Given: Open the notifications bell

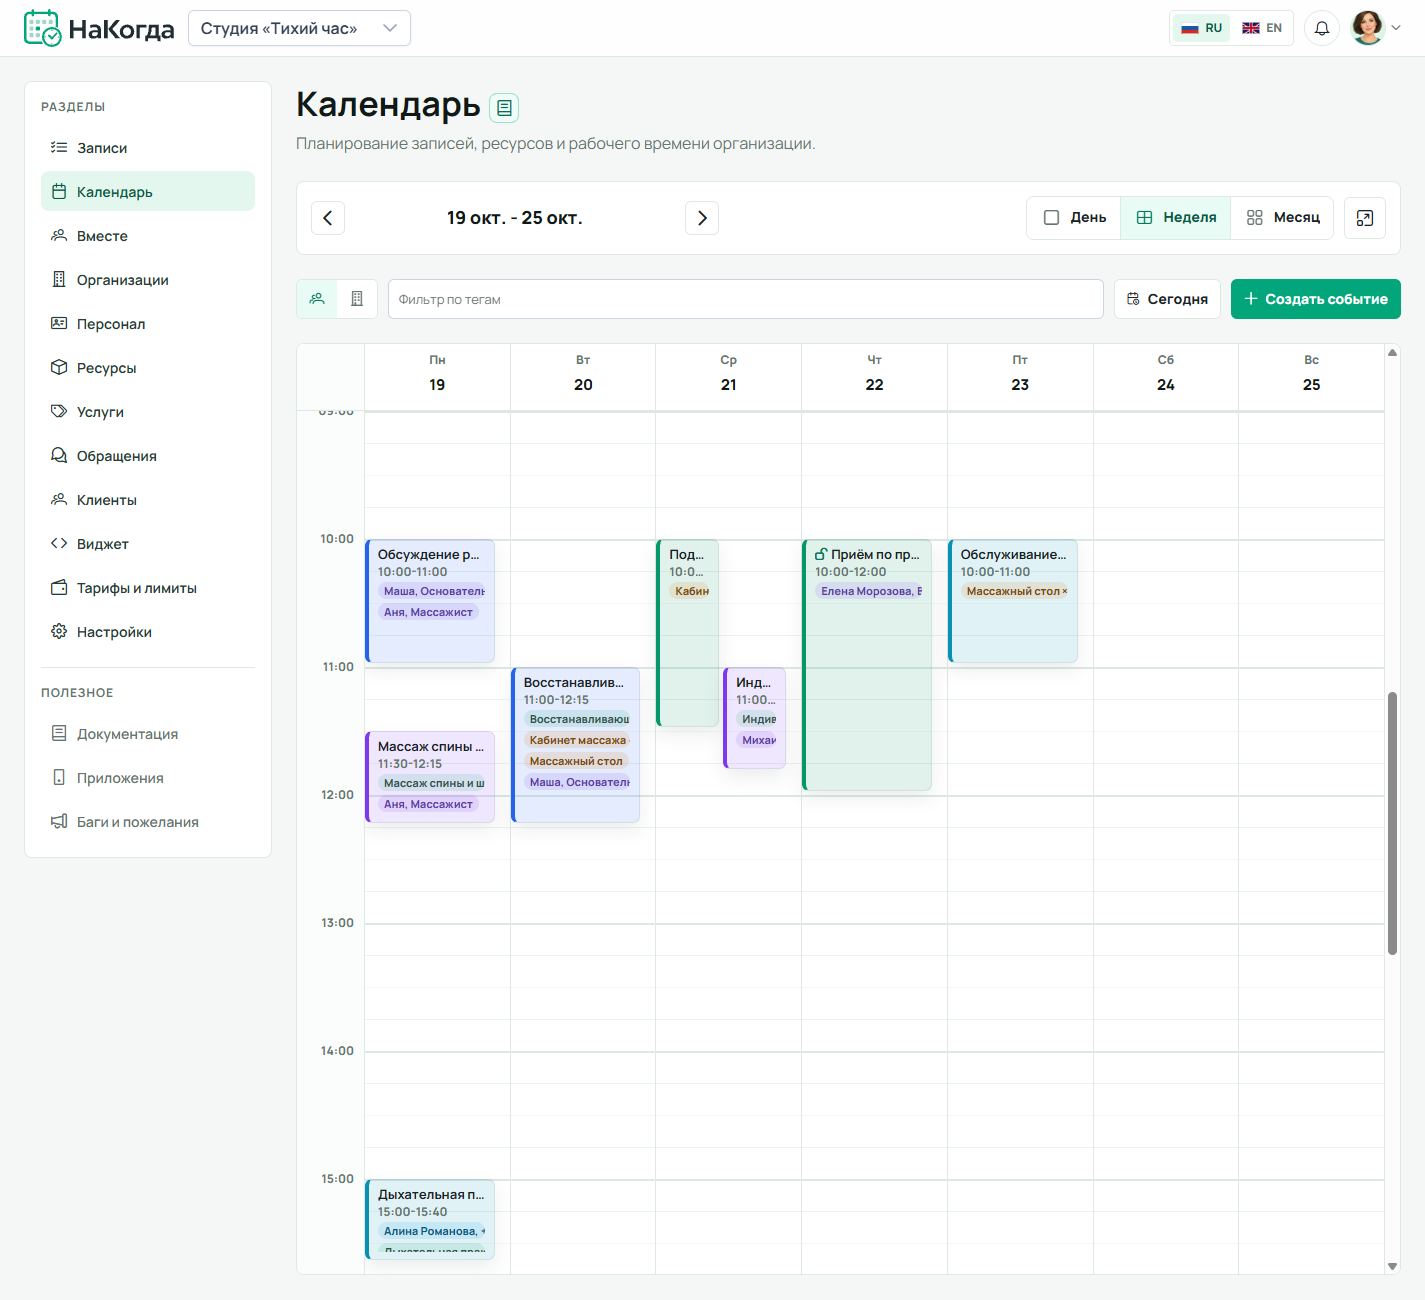Looking at the screenshot, I should pos(1321,28).
